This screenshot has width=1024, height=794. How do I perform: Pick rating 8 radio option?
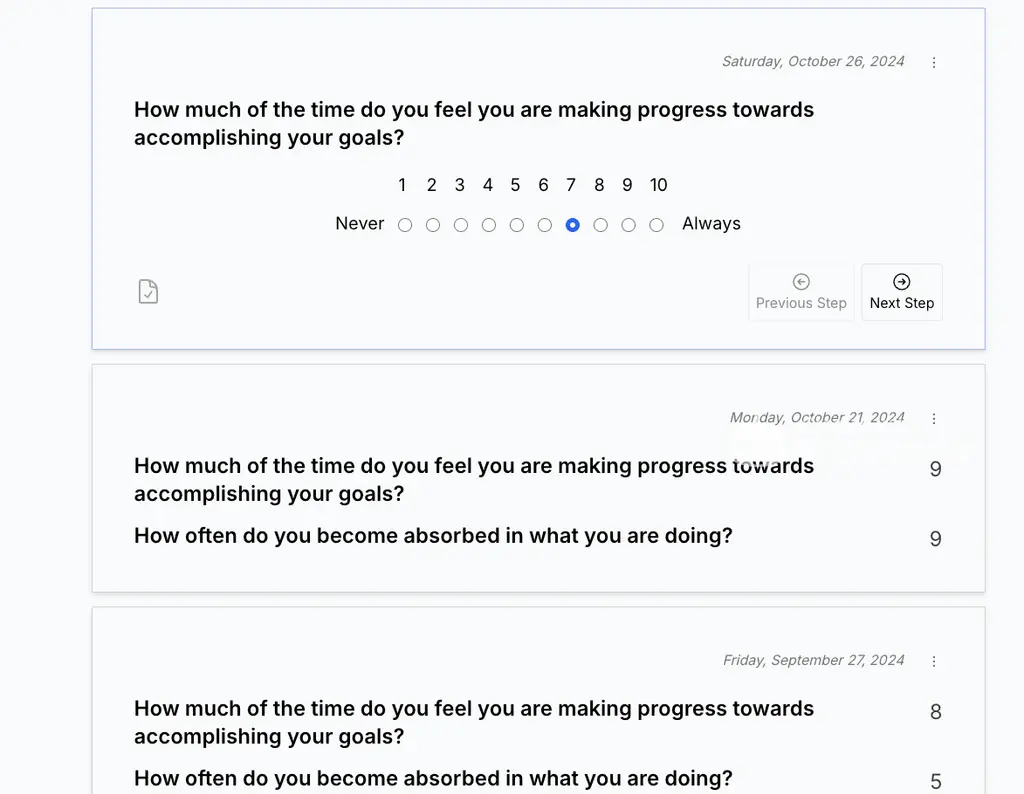pyautogui.click(x=600, y=225)
